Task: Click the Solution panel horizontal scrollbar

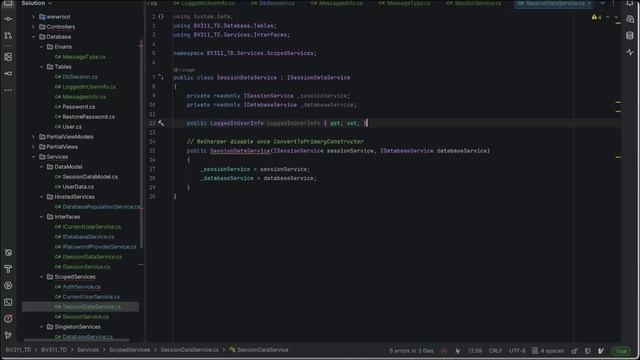Action: [x=77, y=340]
